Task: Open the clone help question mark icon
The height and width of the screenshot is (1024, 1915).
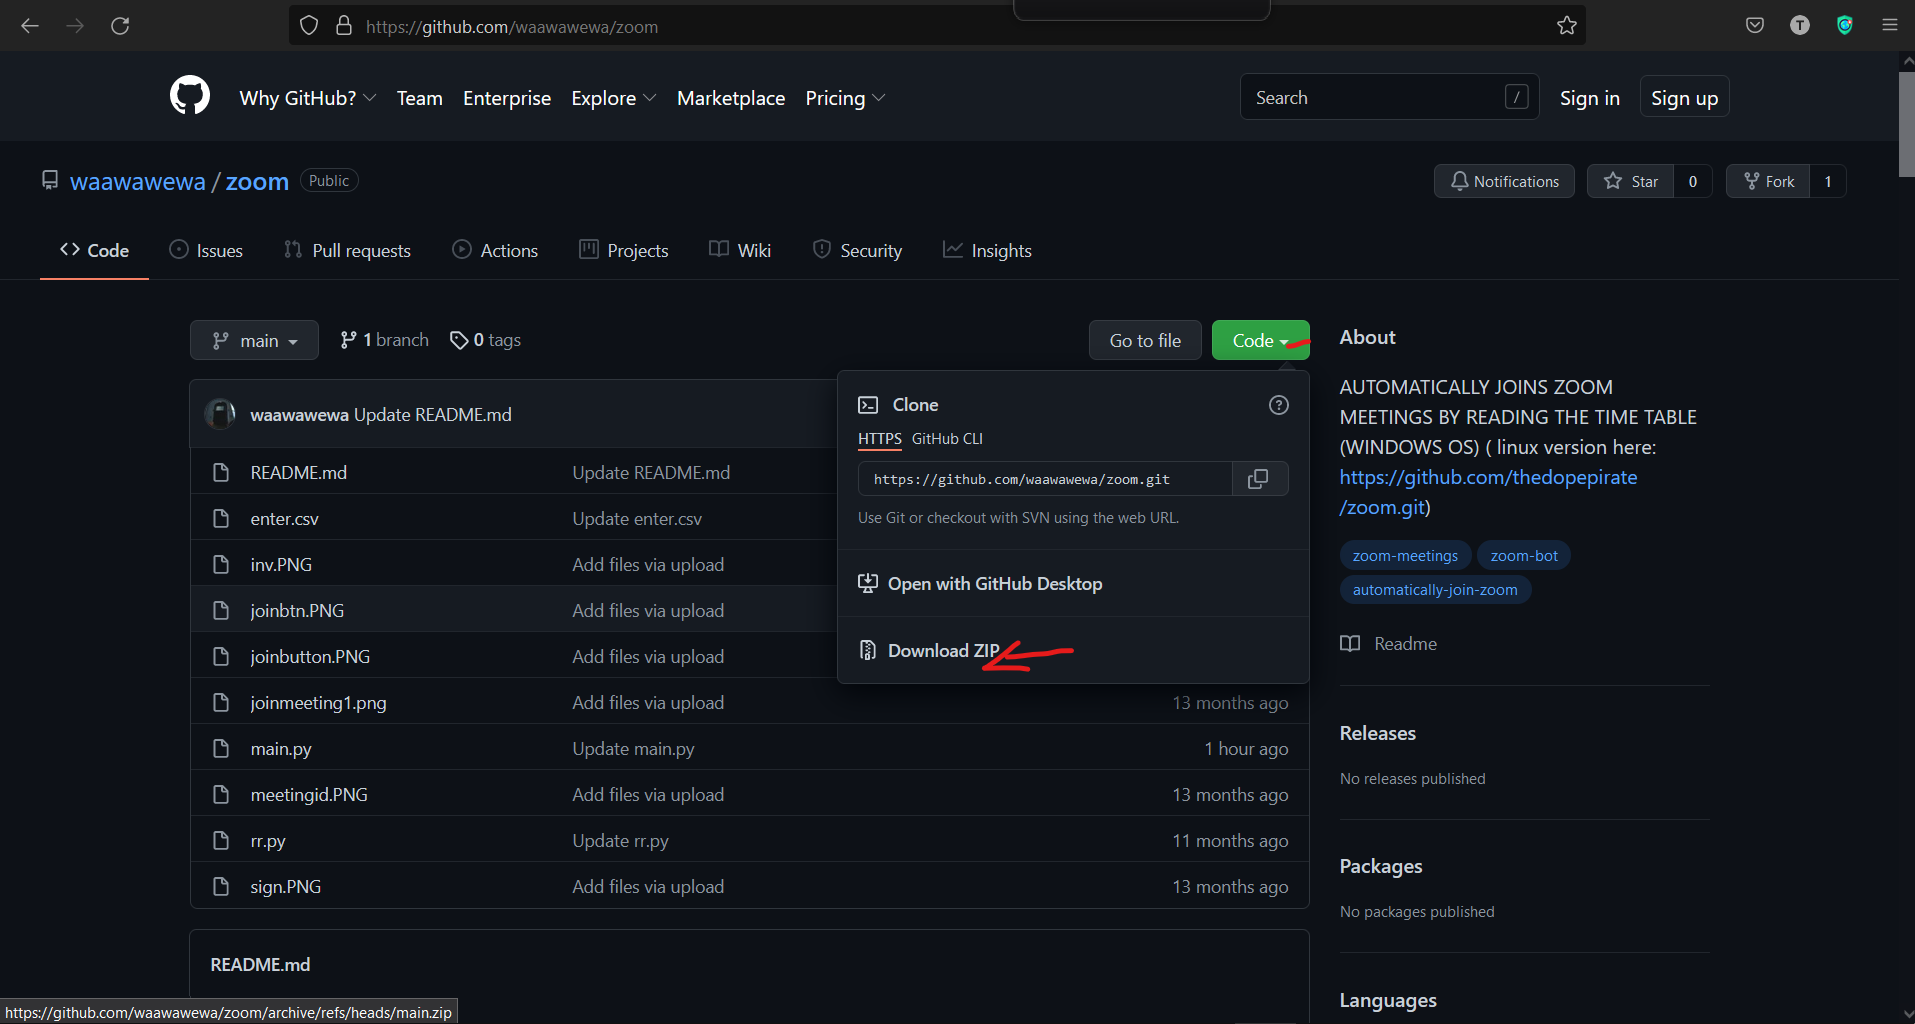Action: [x=1279, y=405]
